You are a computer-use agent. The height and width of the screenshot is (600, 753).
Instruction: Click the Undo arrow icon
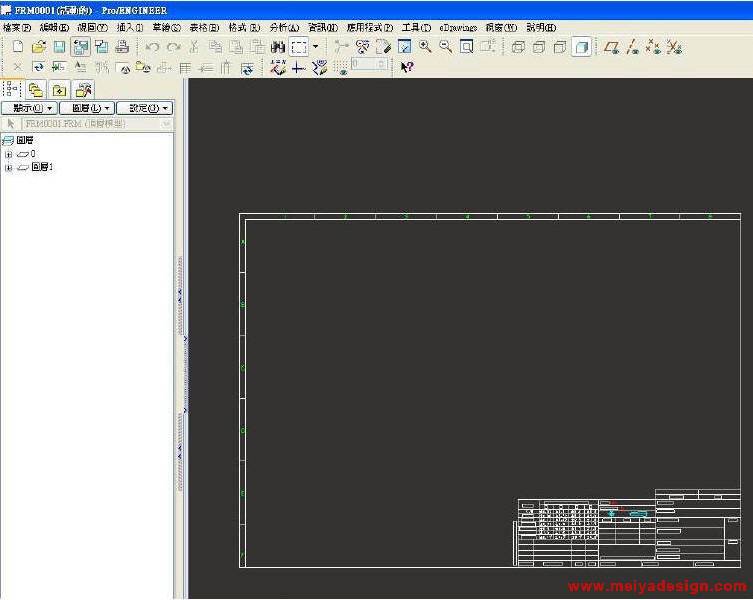152,47
